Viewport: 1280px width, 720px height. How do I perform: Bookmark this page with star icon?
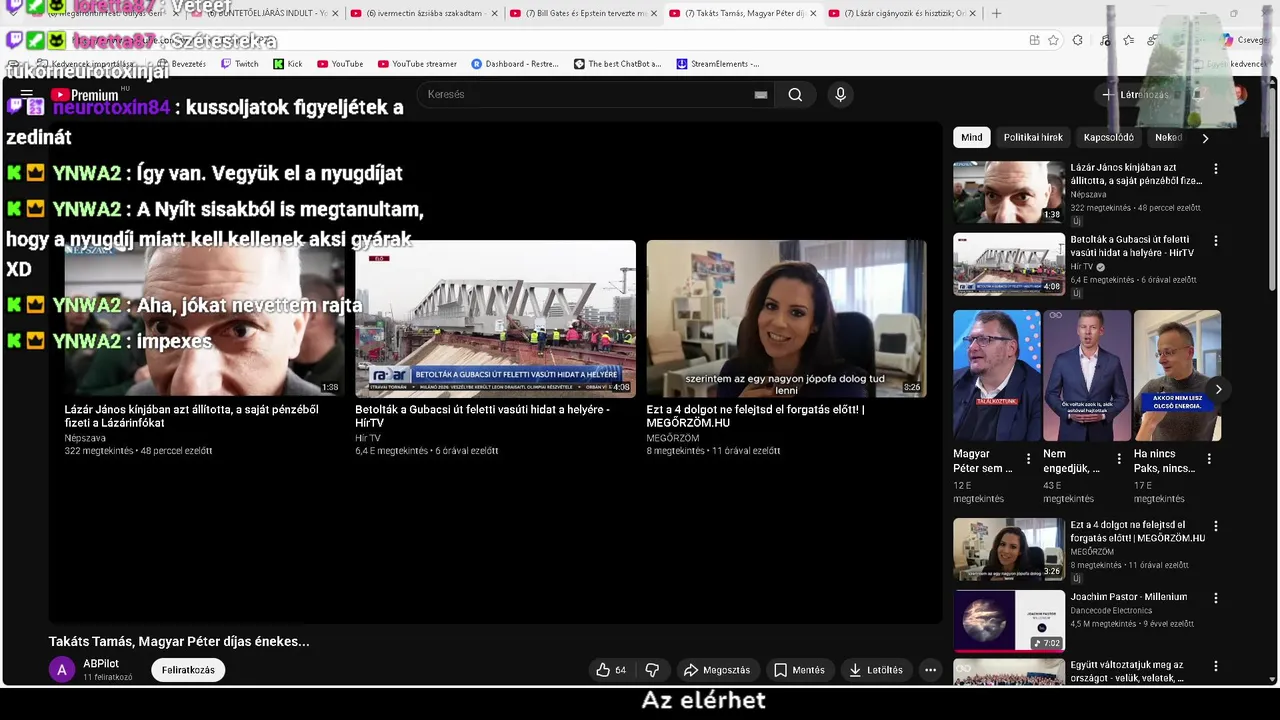coord(1053,40)
